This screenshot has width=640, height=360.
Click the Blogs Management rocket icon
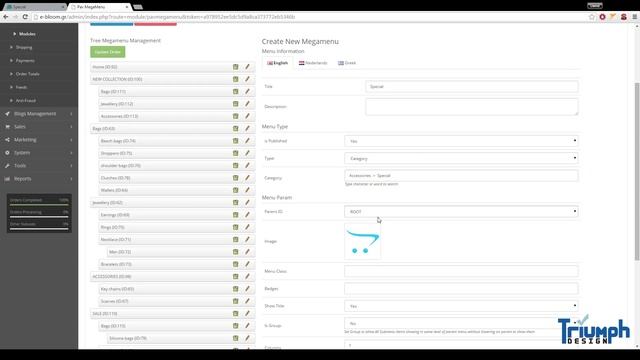pyautogui.click(x=7, y=113)
